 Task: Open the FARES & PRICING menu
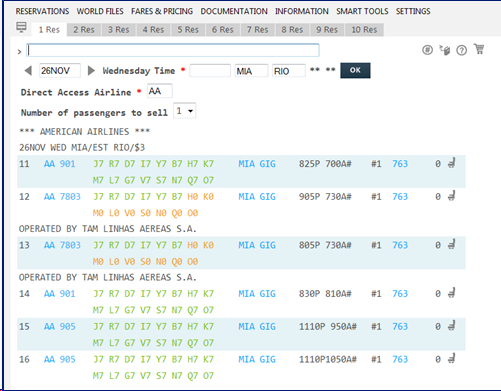click(x=162, y=11)
